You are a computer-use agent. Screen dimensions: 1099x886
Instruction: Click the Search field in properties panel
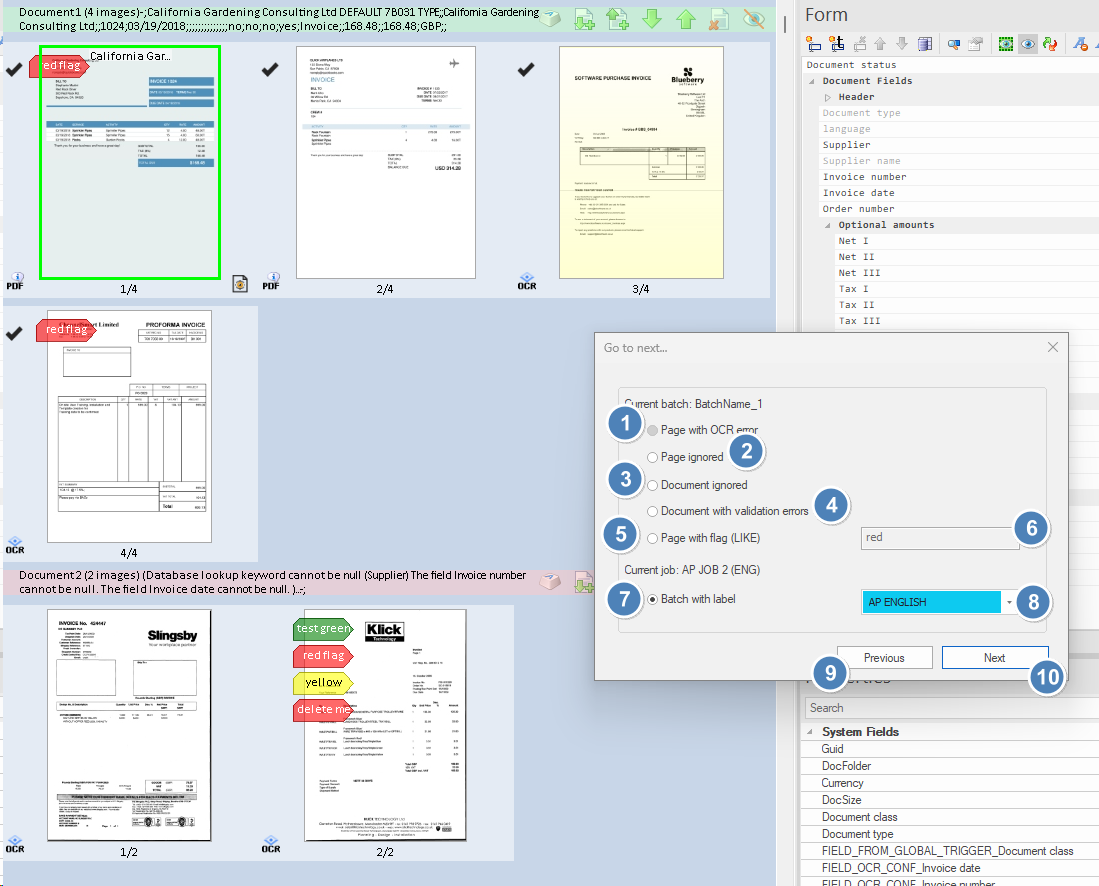tap(950, 708)
